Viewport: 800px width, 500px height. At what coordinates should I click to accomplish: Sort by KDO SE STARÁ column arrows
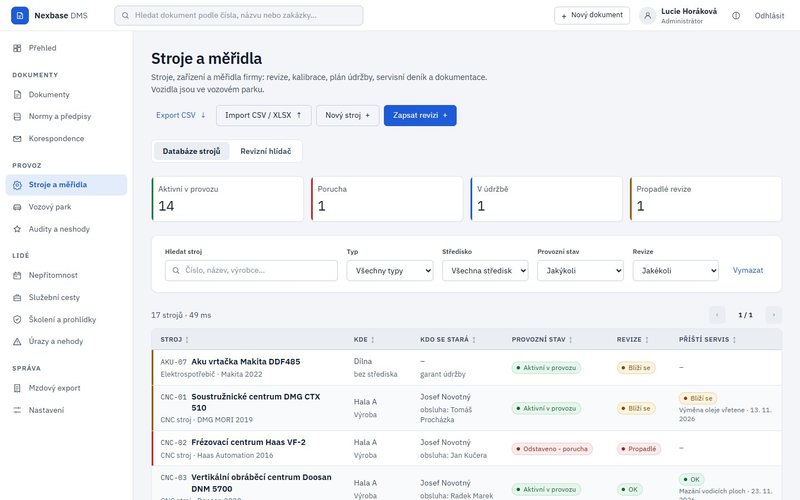pyautogui.click(x=473, y=340)
